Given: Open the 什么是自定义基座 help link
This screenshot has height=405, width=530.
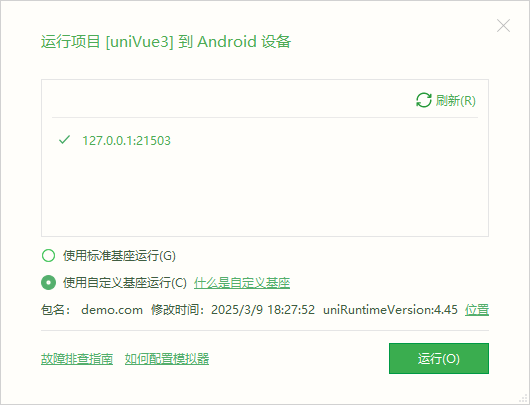Looking at the screenshot, I should 242,283.
